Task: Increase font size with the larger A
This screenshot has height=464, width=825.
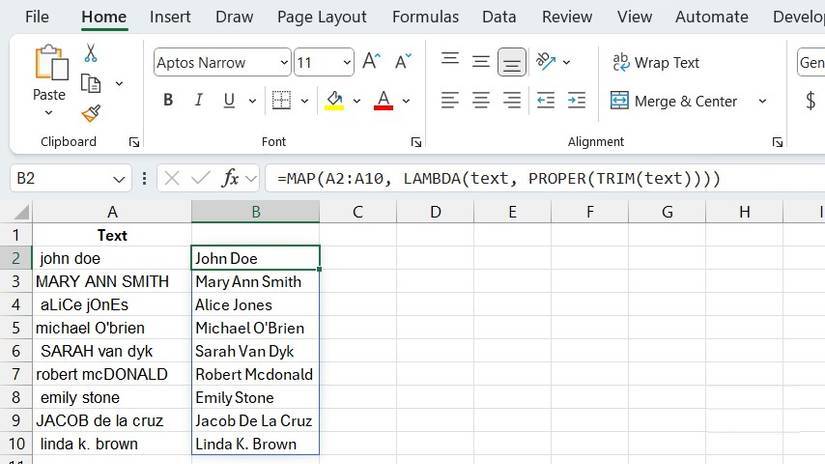Action: [371, 62]
